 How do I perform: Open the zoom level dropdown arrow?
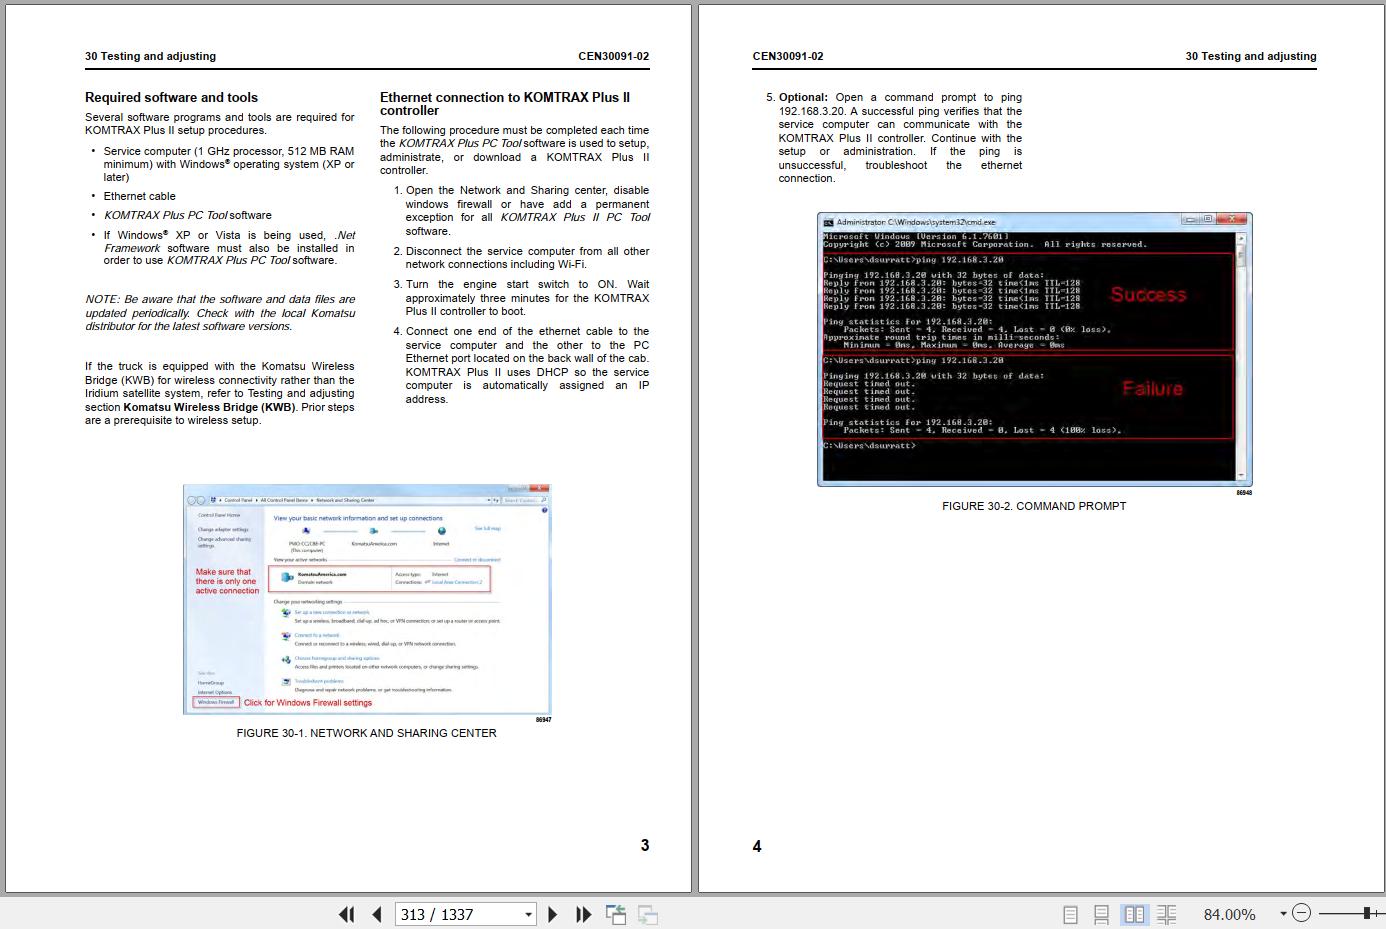point(1283,914)
